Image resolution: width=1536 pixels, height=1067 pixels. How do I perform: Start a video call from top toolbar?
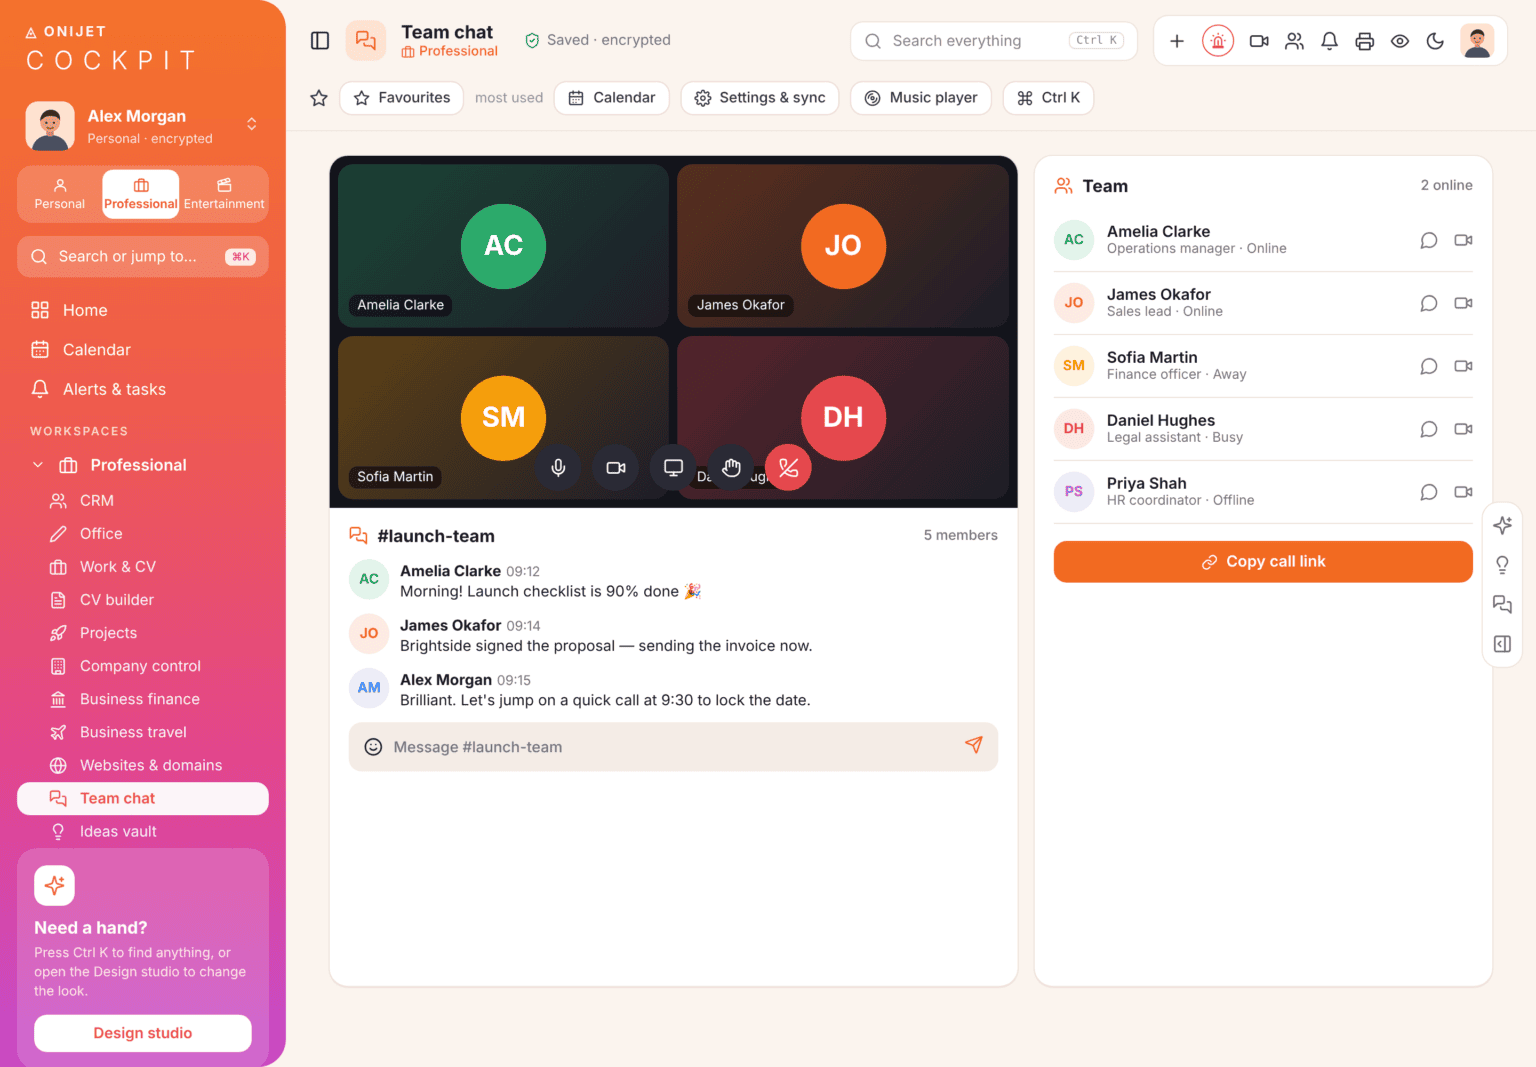(x=1259, y=41)
